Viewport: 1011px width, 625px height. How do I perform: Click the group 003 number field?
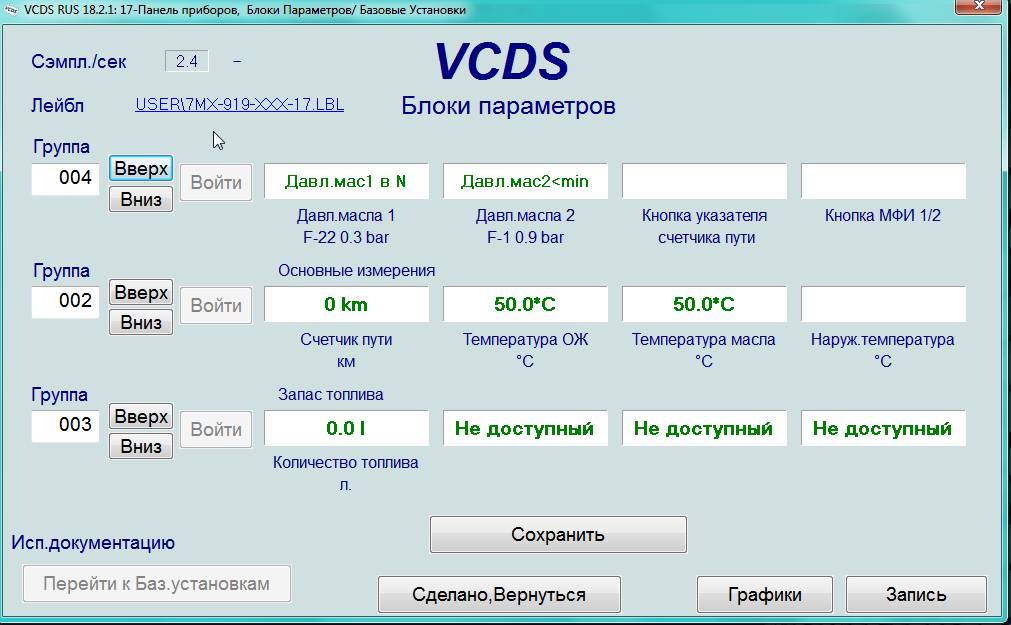[66, 425]
